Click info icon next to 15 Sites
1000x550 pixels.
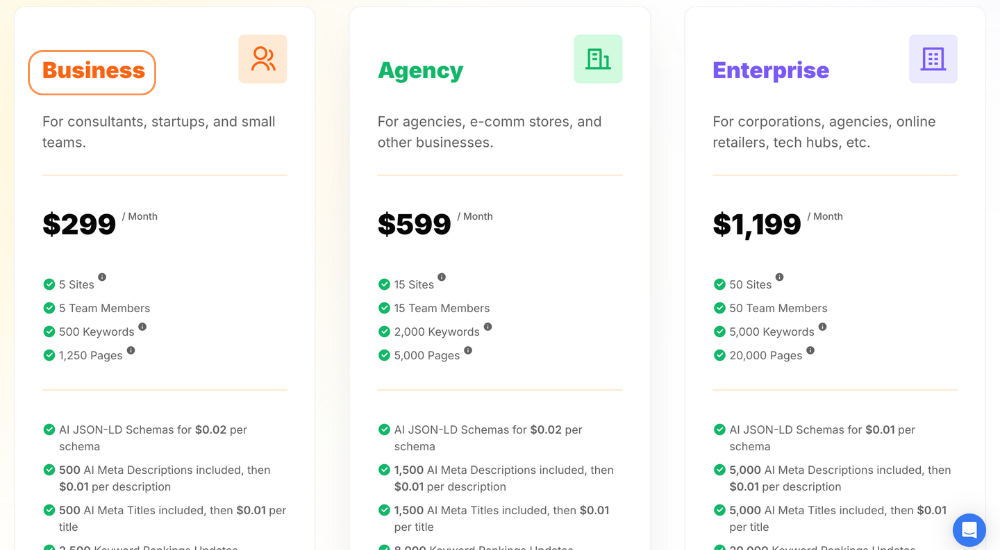coord(441,277)
